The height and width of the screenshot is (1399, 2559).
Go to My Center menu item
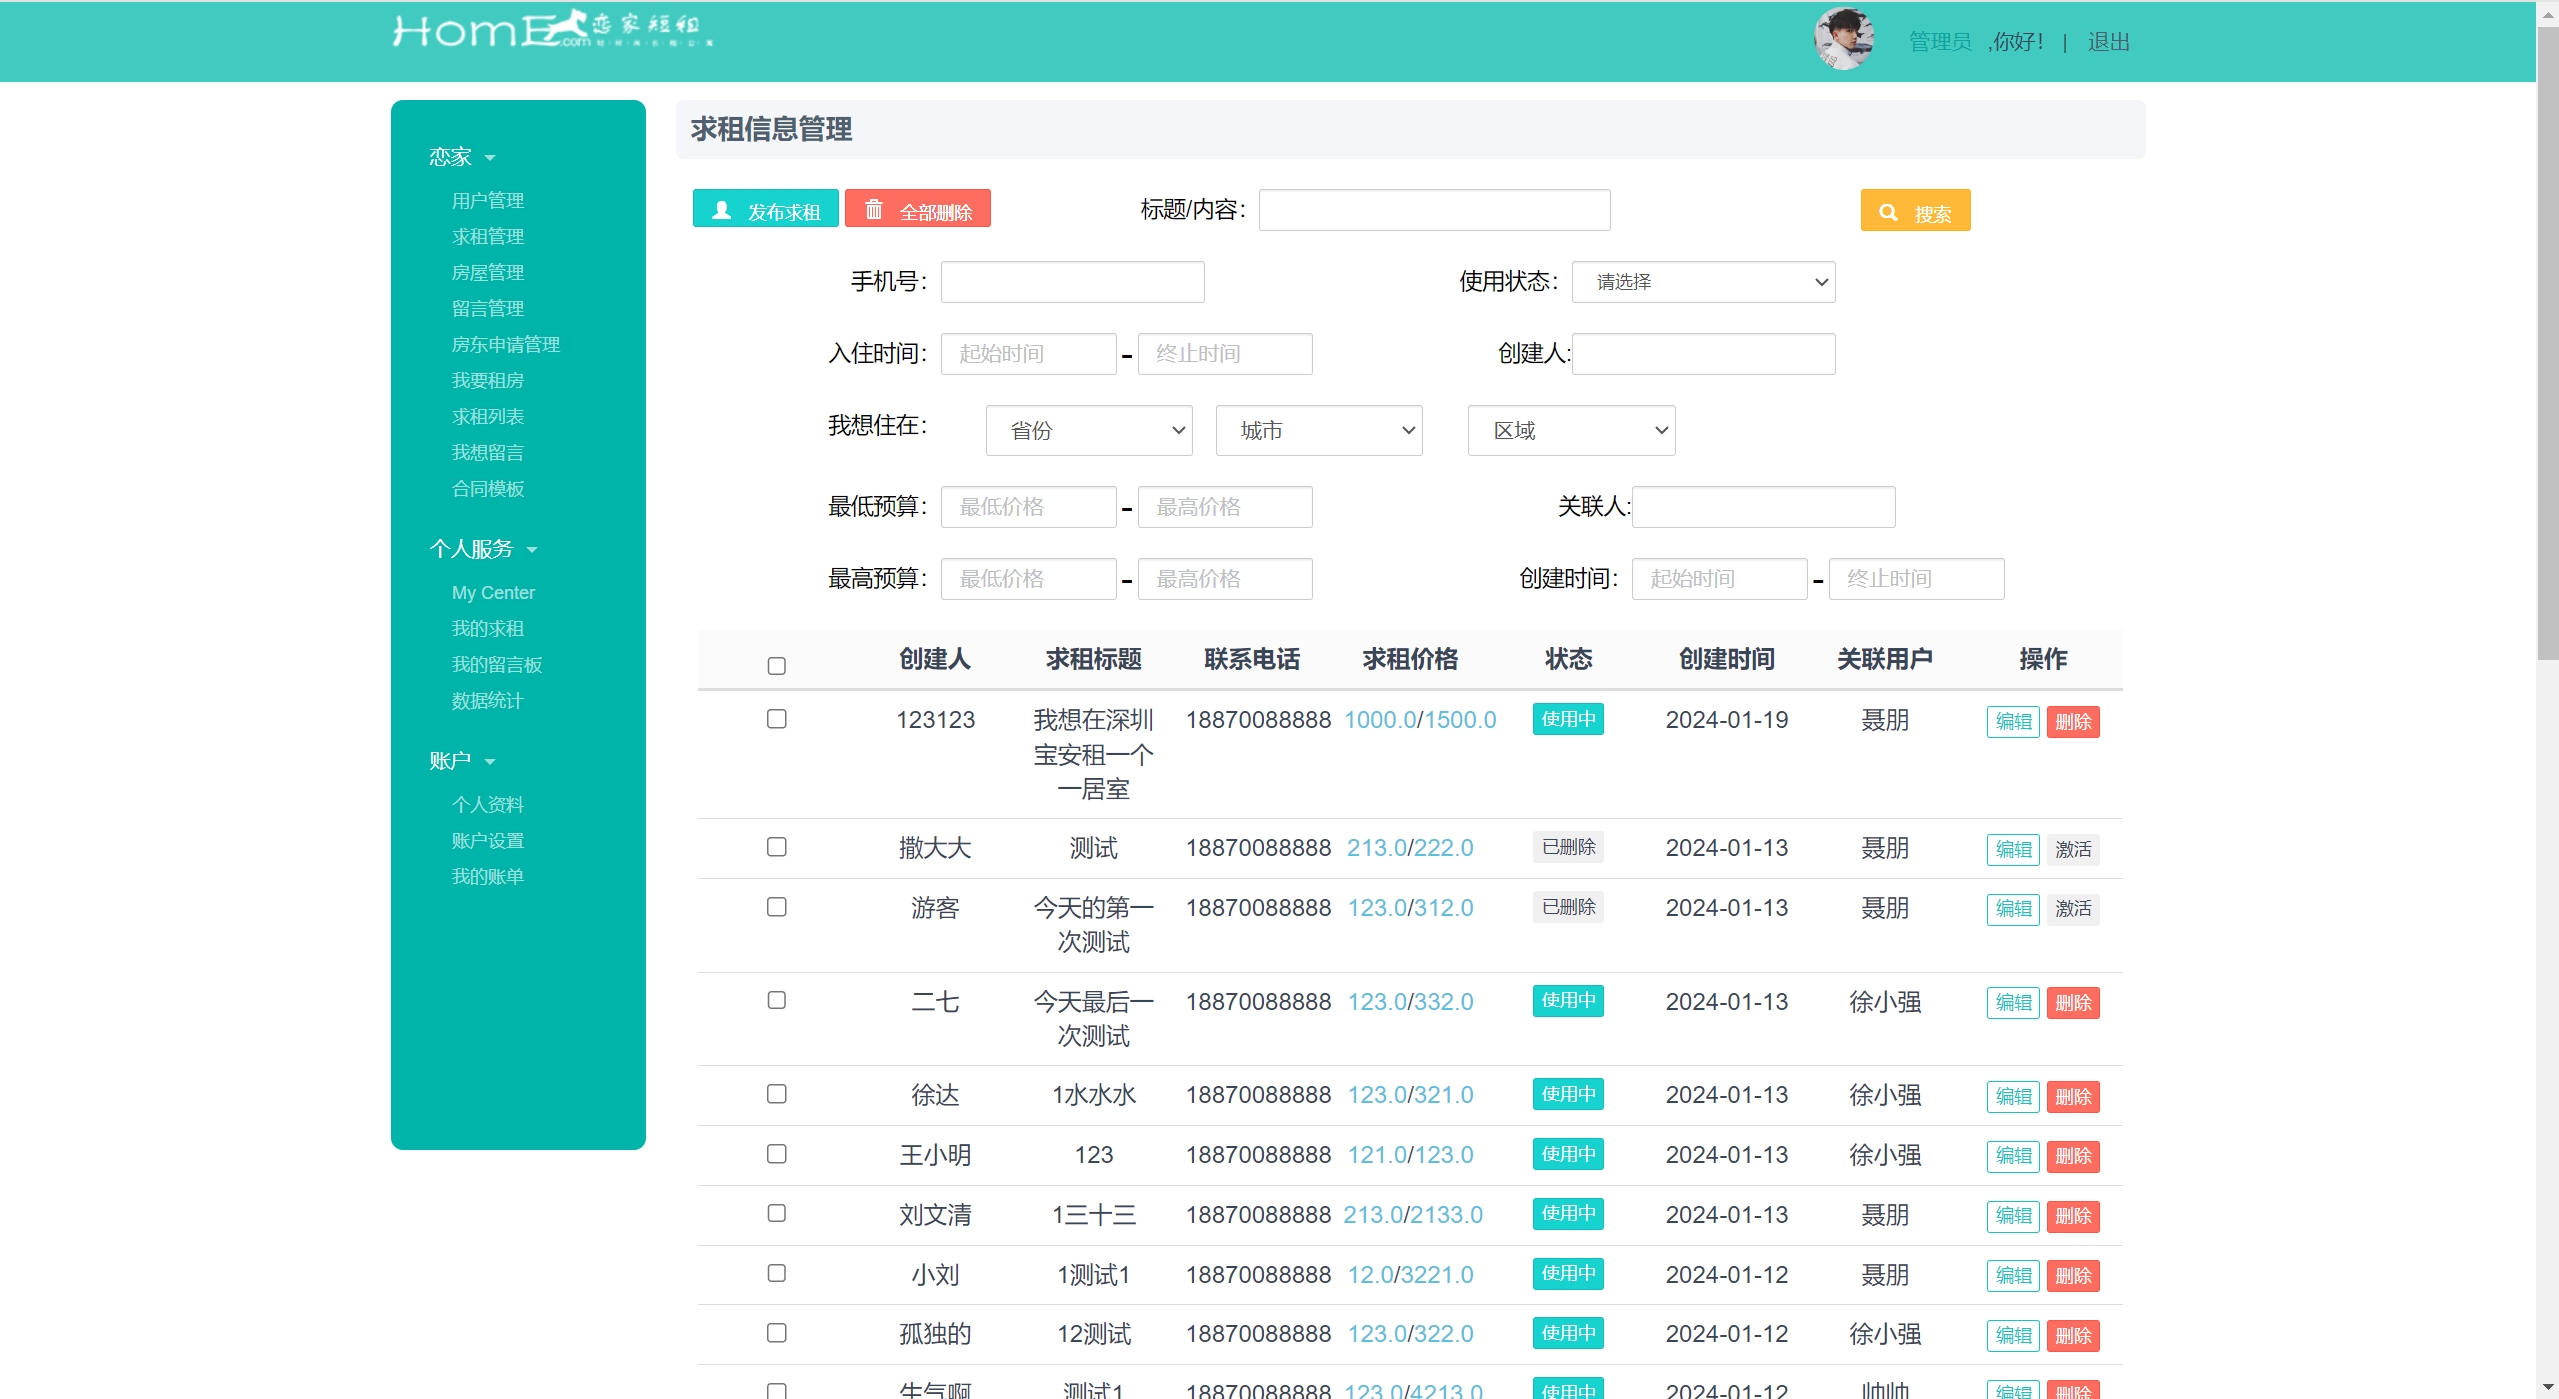pos(493,593)
